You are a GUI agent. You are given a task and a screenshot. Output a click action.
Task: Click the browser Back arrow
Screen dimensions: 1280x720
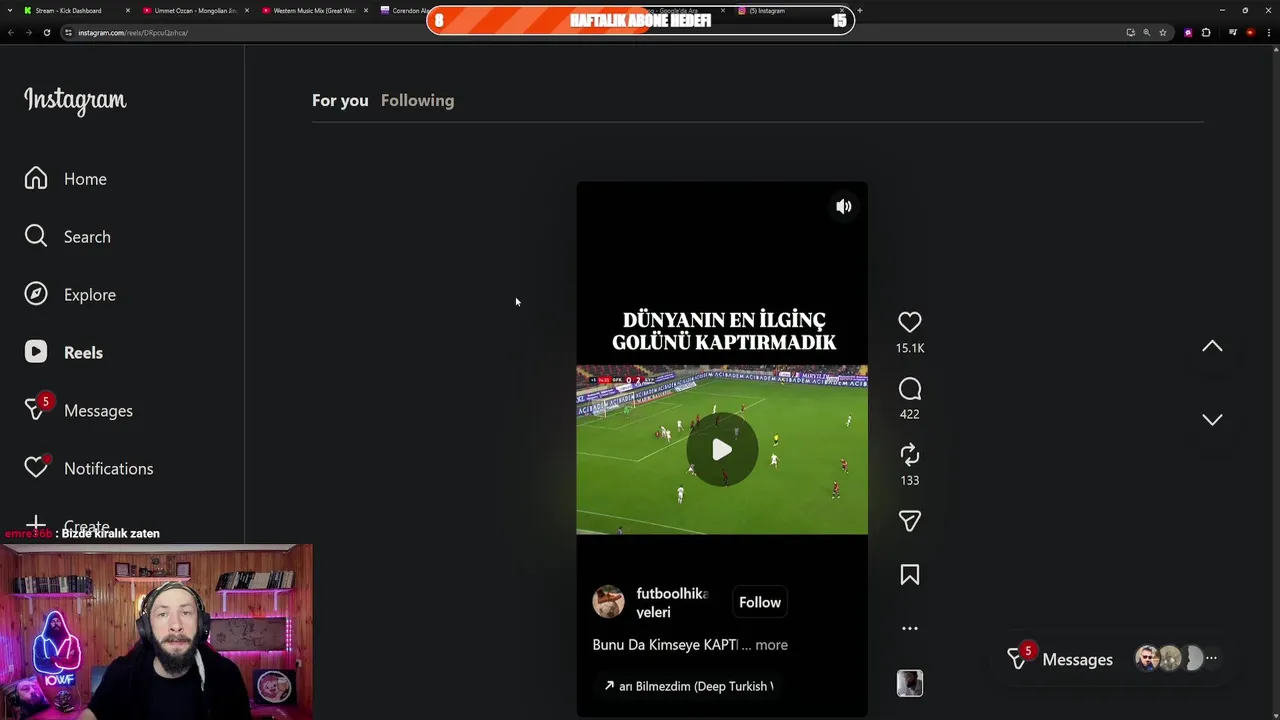11,33
